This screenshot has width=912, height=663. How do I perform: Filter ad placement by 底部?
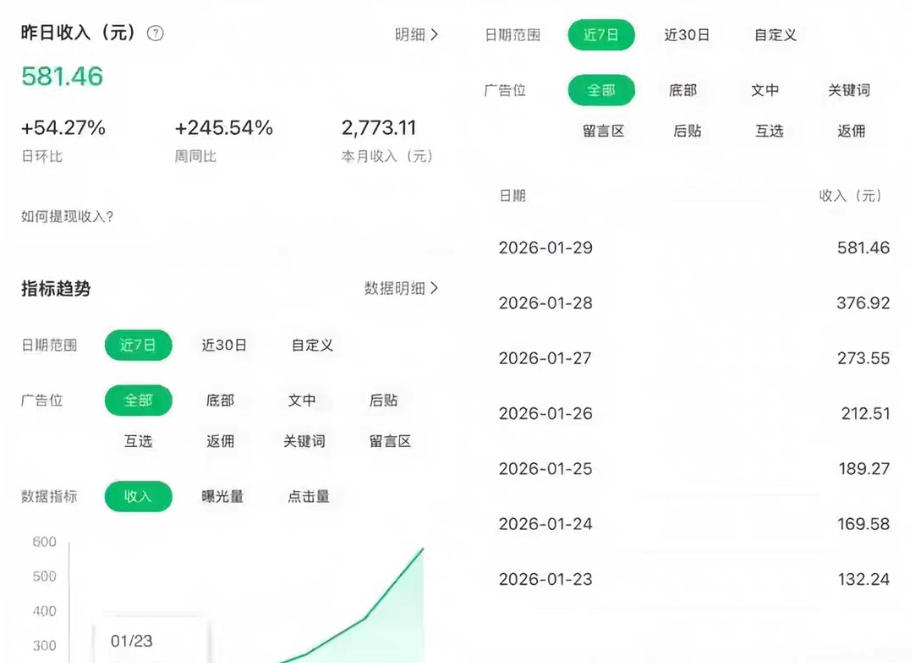click(x=221, y=401)
